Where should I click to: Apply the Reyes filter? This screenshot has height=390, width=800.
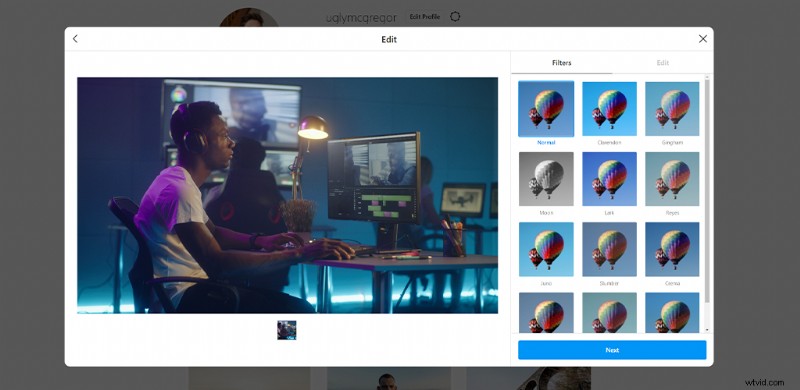[x=672, y=179]
